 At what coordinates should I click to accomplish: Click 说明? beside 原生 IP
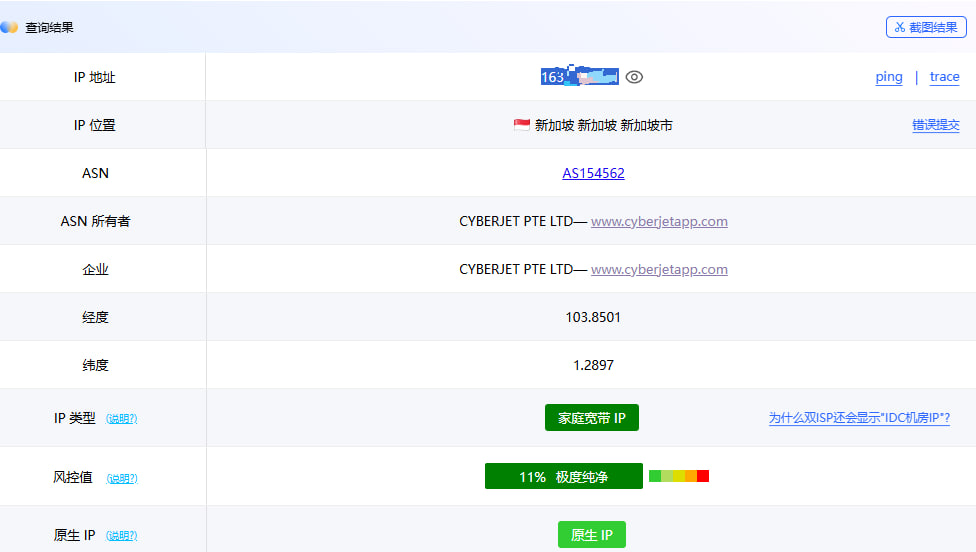(x=121, y=536)
